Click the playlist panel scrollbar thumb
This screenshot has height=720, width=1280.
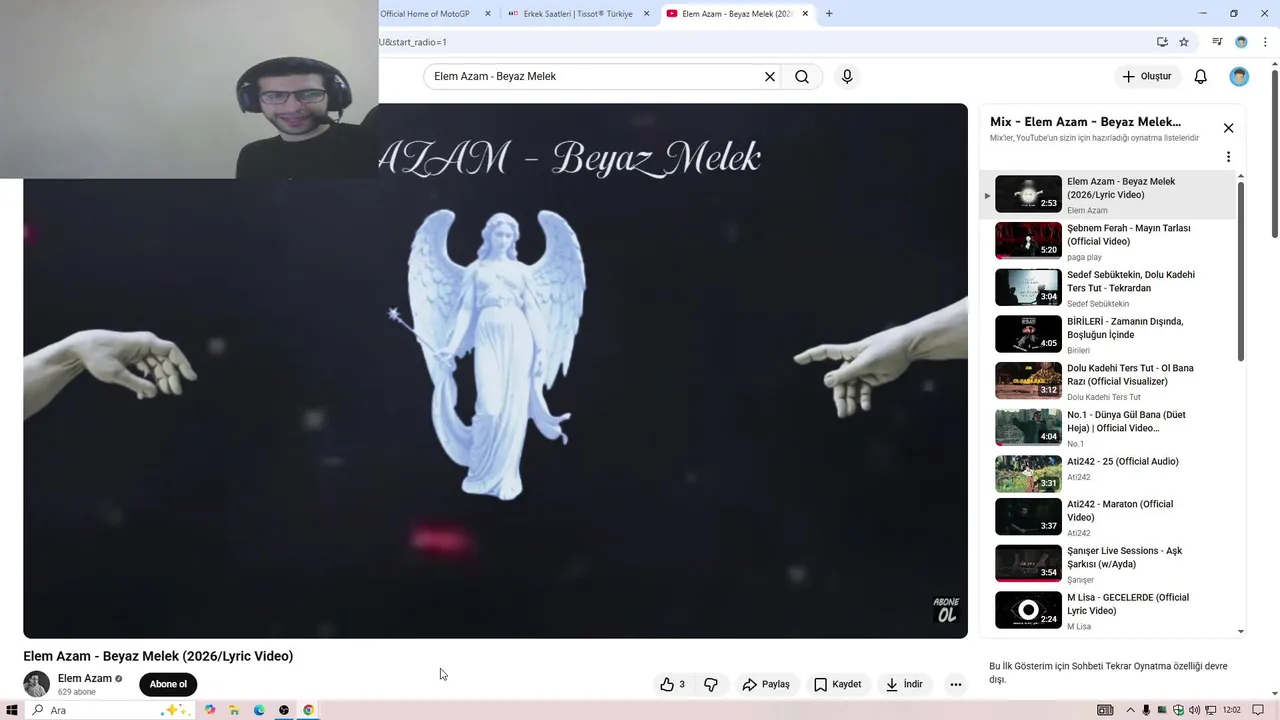[1241, 271]
